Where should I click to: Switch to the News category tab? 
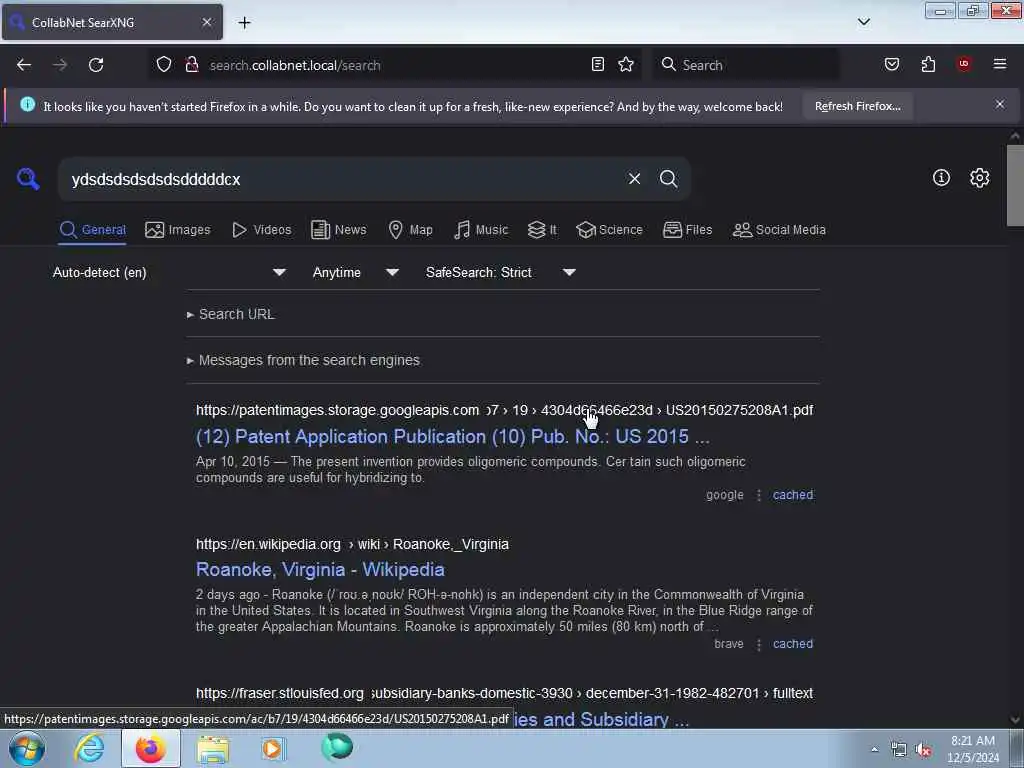tap(339, 230)
